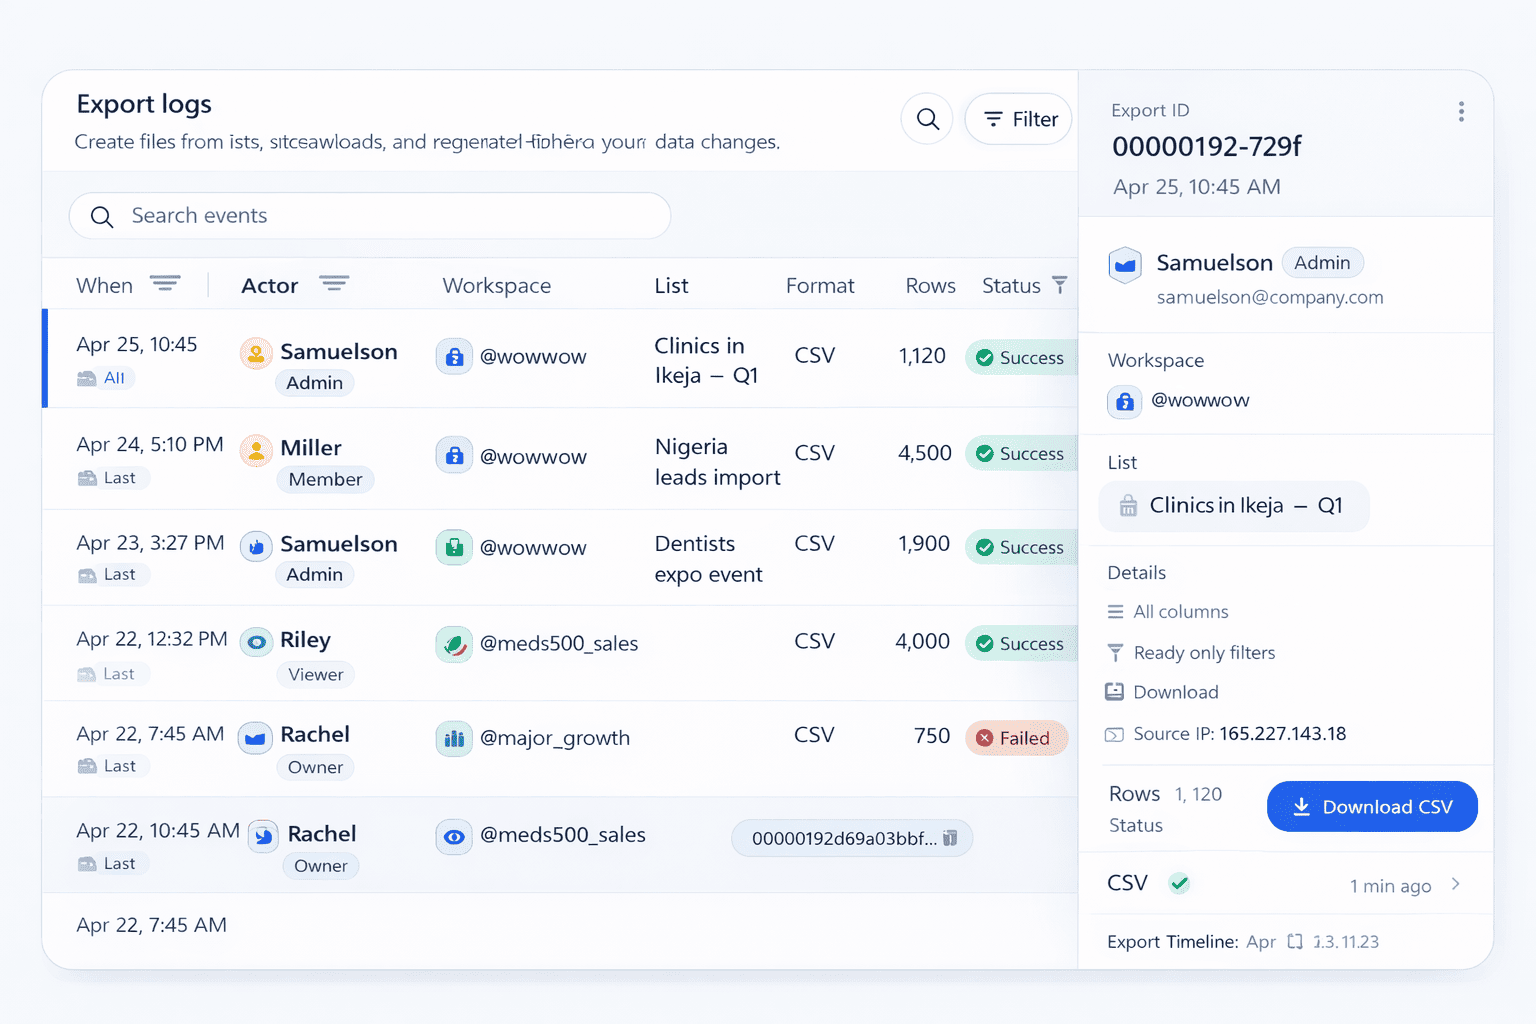The width and height of the screenshot is (1536, 1024).
Task: Click the Miller user avatar icon
Action: pos(256,451)
